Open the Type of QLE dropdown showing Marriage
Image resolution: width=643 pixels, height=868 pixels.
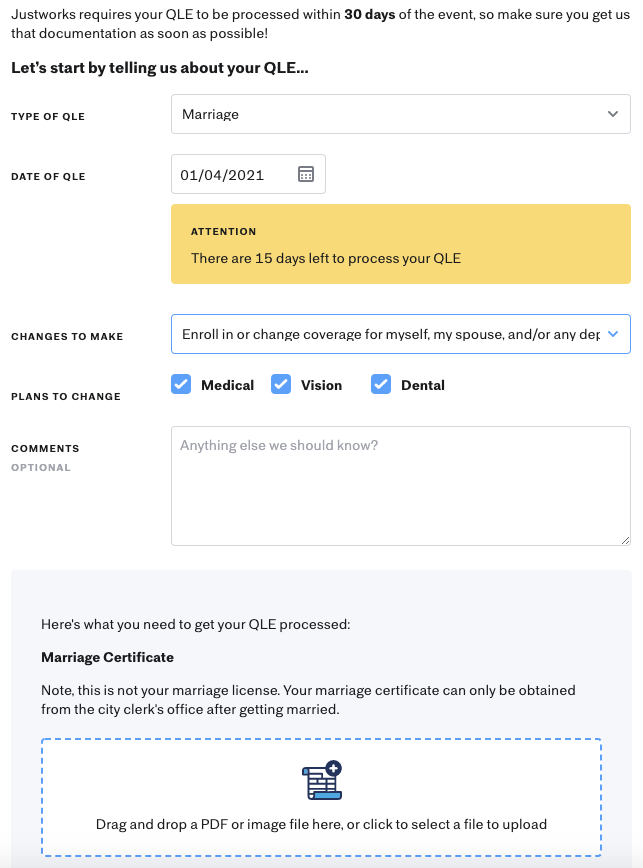400,114
